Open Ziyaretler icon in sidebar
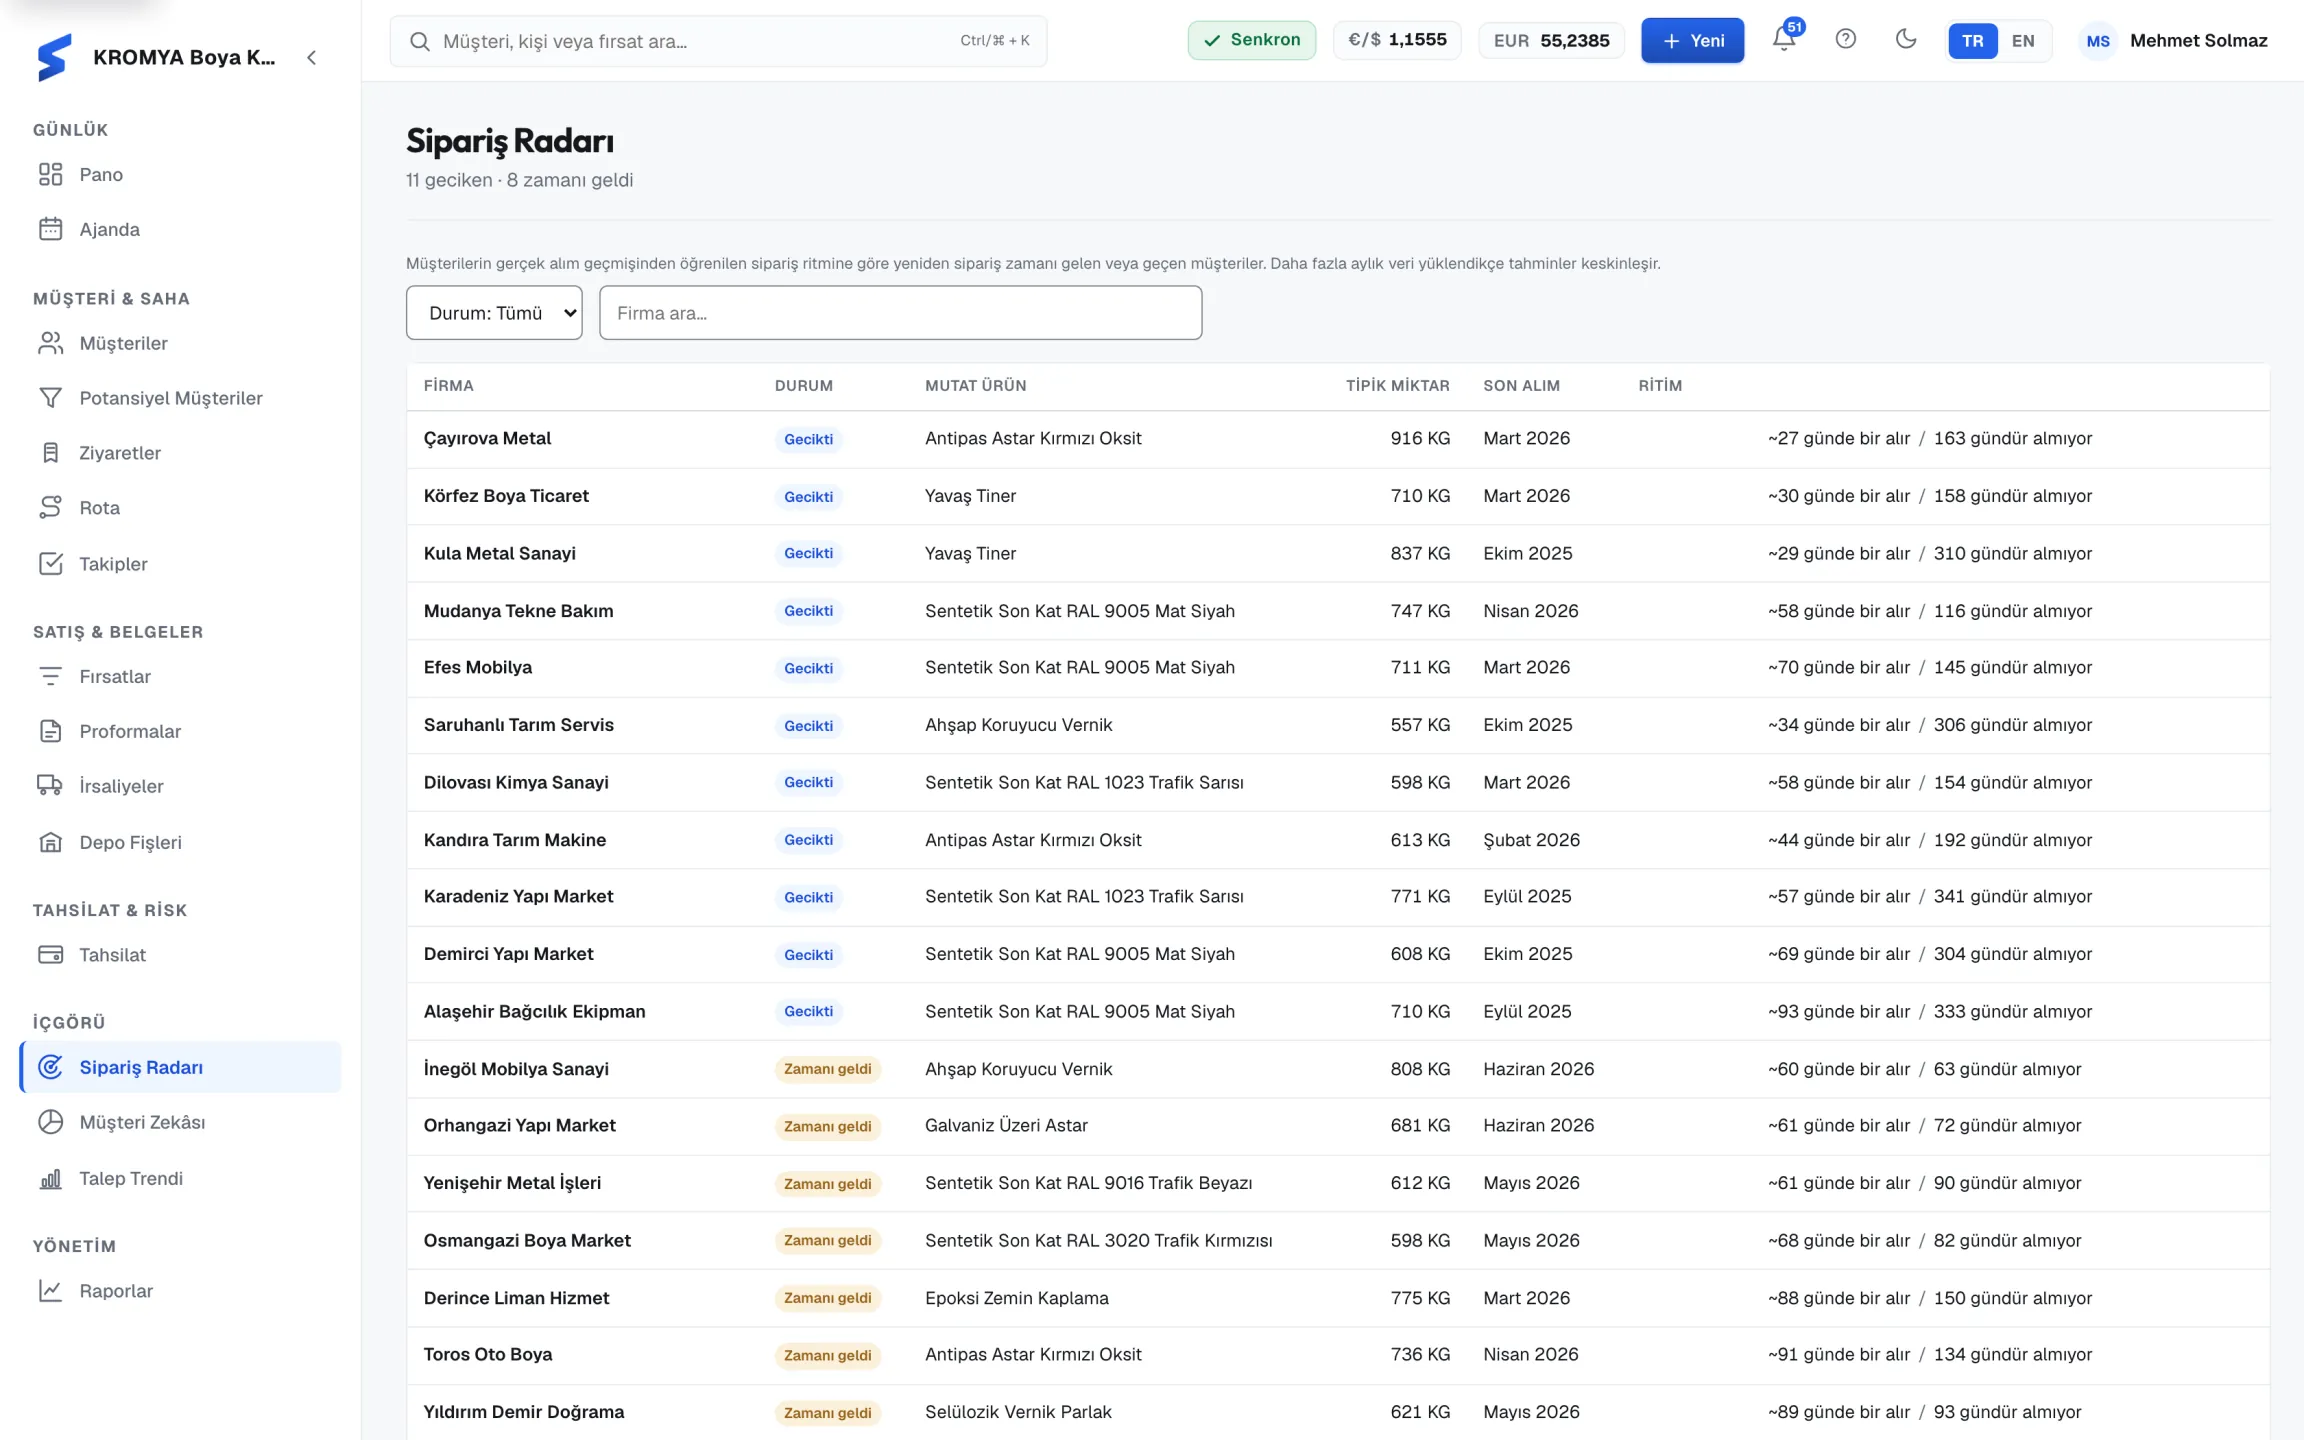 pyautogui.click(x=50, y=453)
